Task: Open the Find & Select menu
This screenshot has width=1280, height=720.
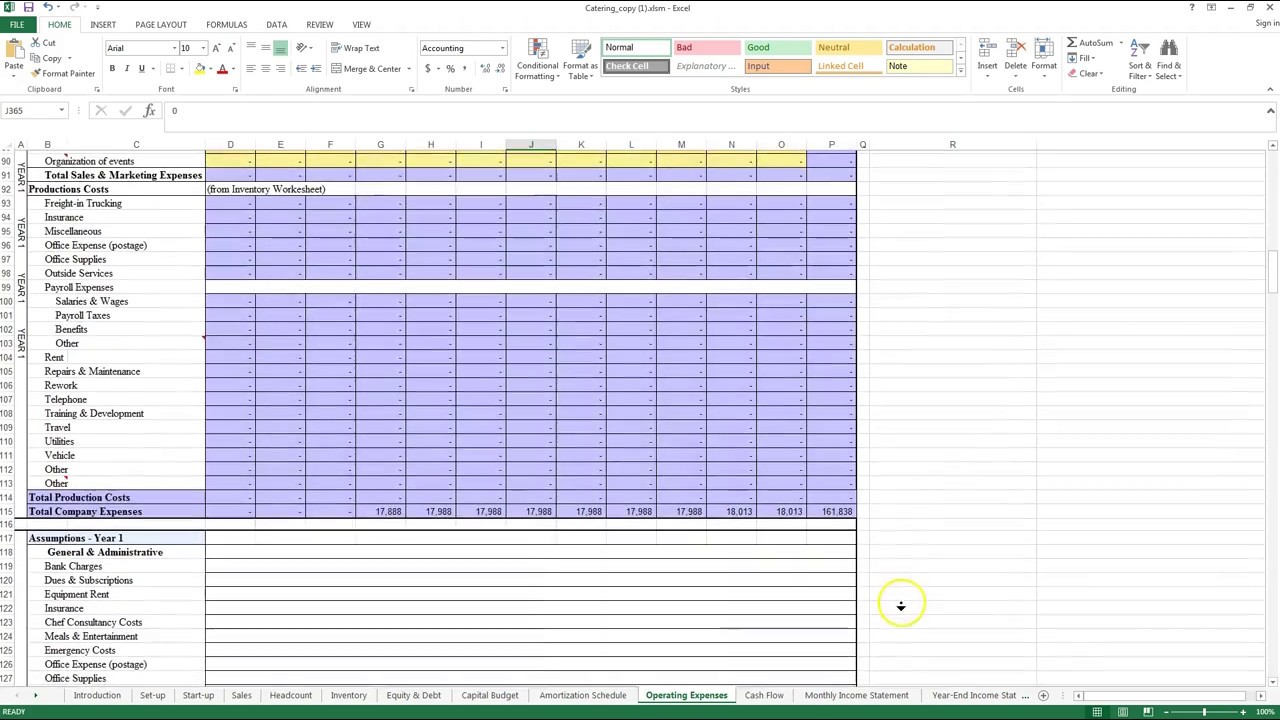Action: point(1169,60)
